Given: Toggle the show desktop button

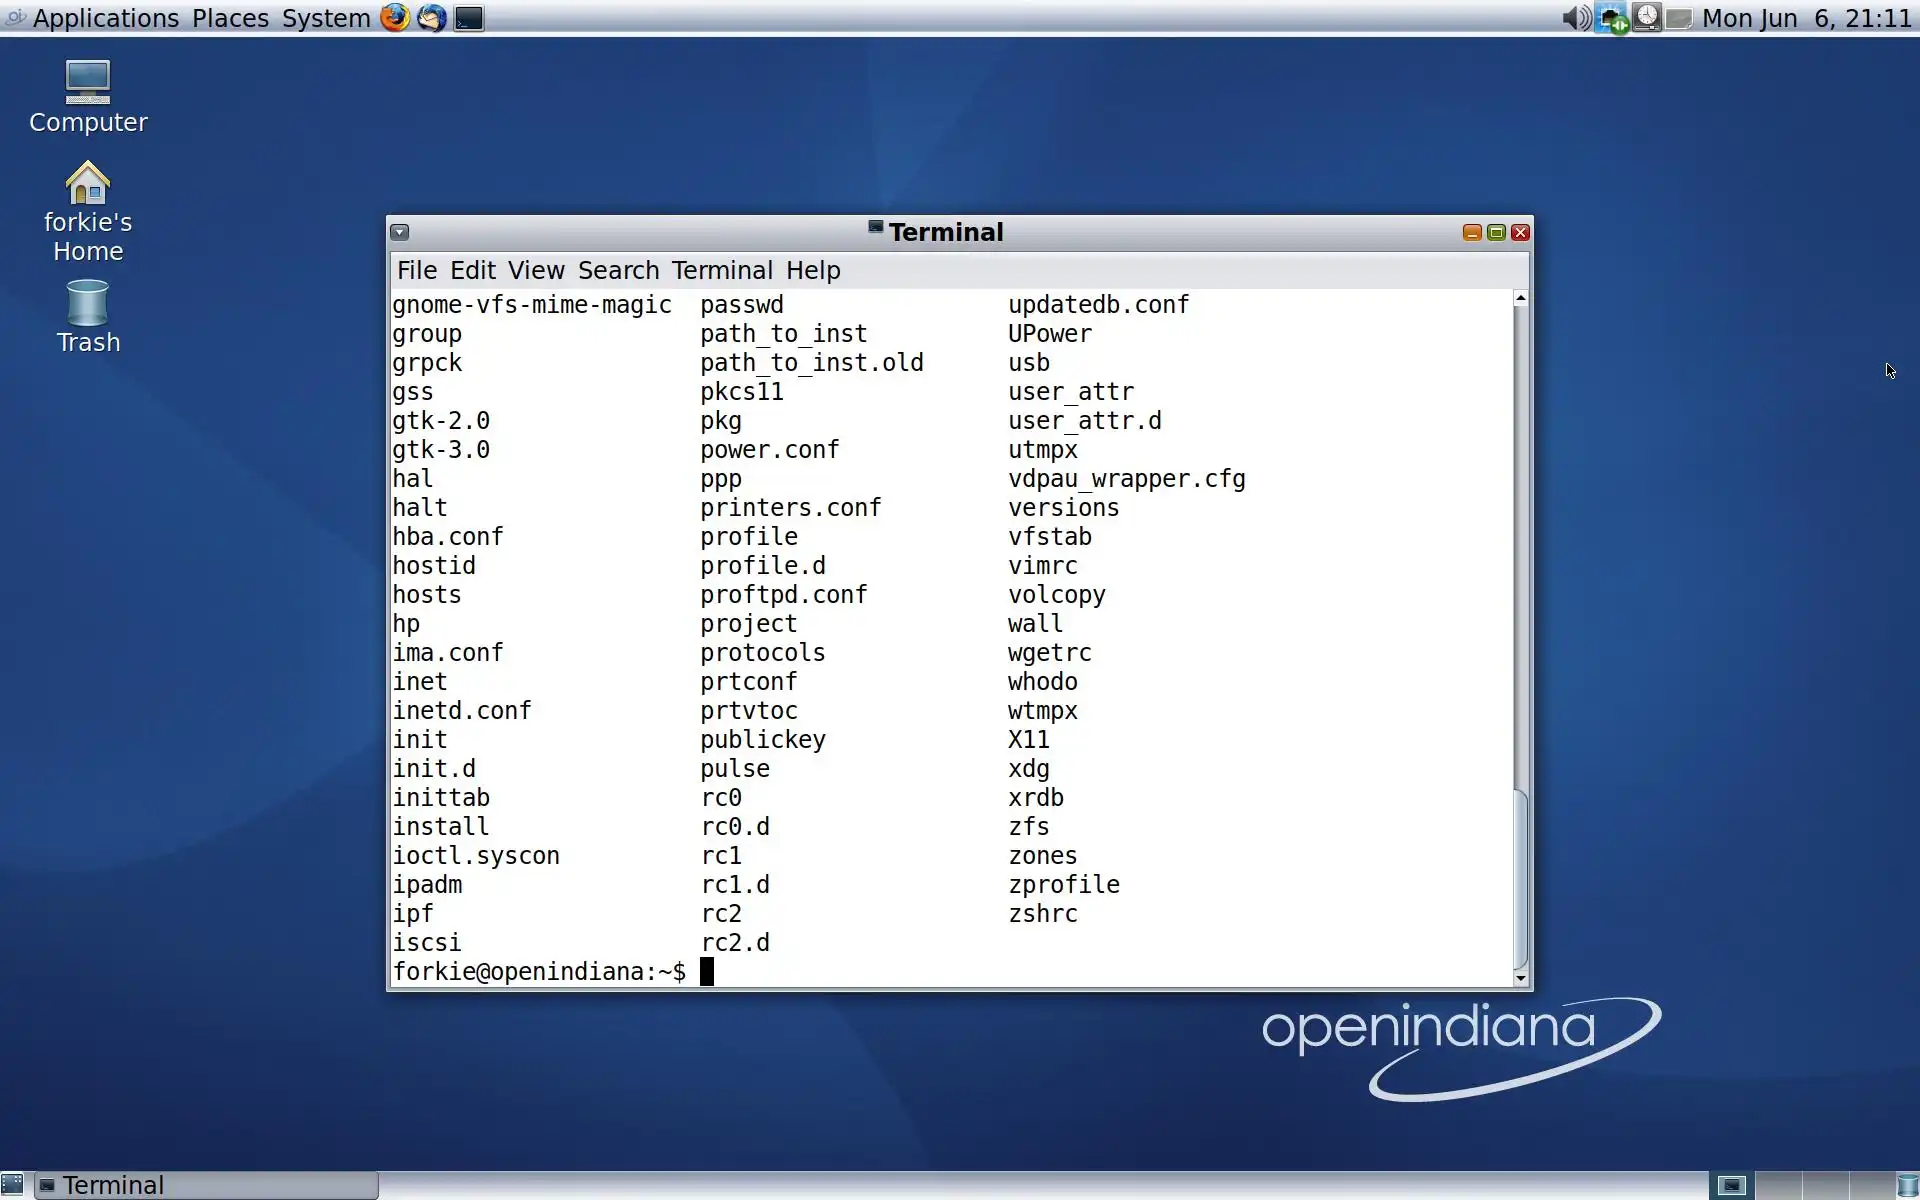Looking at the screenshot, I should pyautogui.click(x=12, y=1186).
